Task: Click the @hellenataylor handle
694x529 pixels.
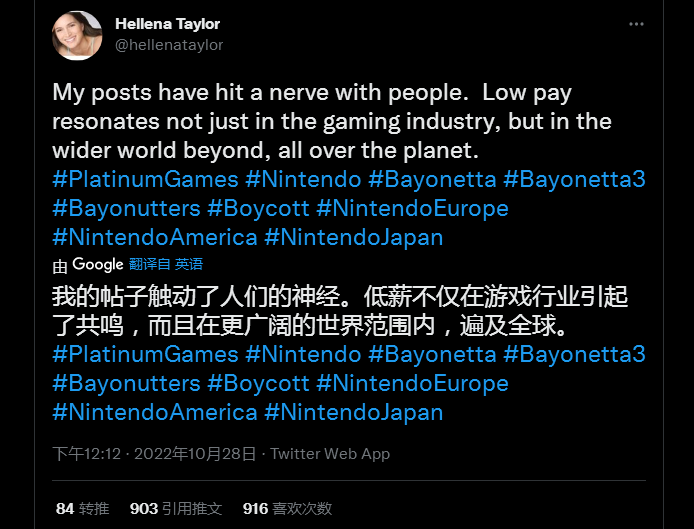Action: click(169, 44)
